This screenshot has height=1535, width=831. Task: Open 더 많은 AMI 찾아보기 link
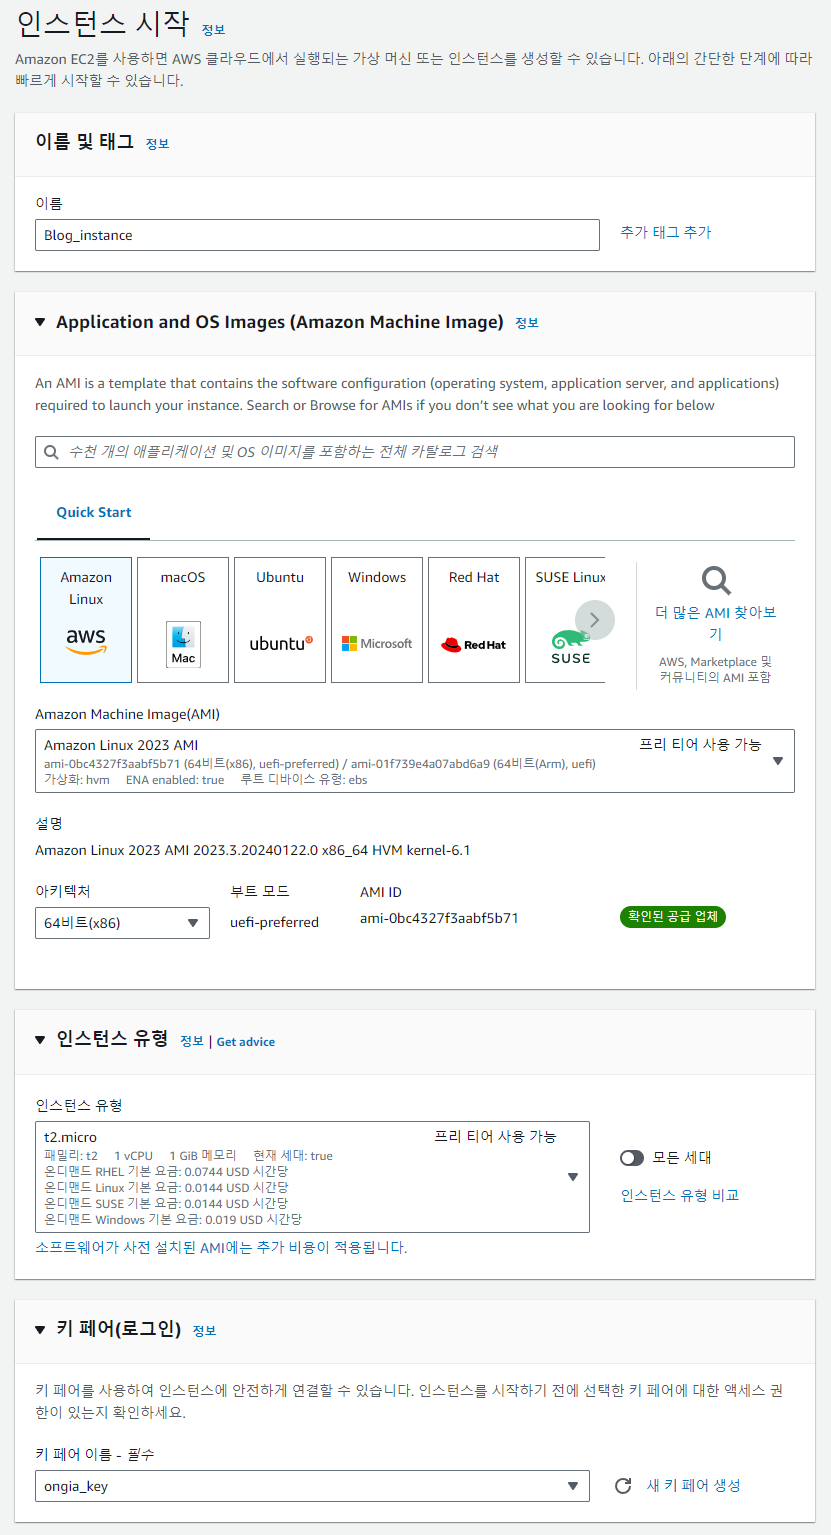click(x=716, y=623)
